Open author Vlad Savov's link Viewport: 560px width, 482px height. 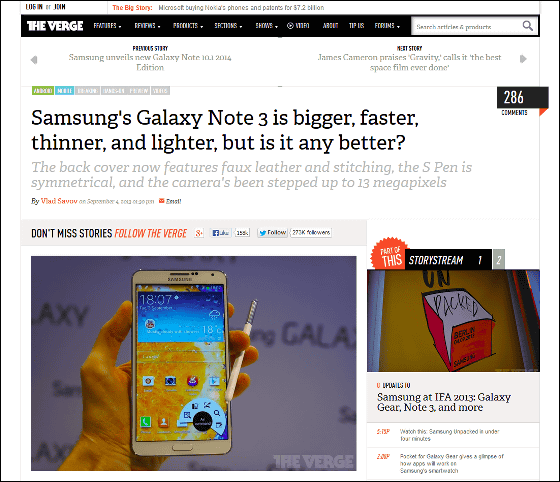click(59, 201)
